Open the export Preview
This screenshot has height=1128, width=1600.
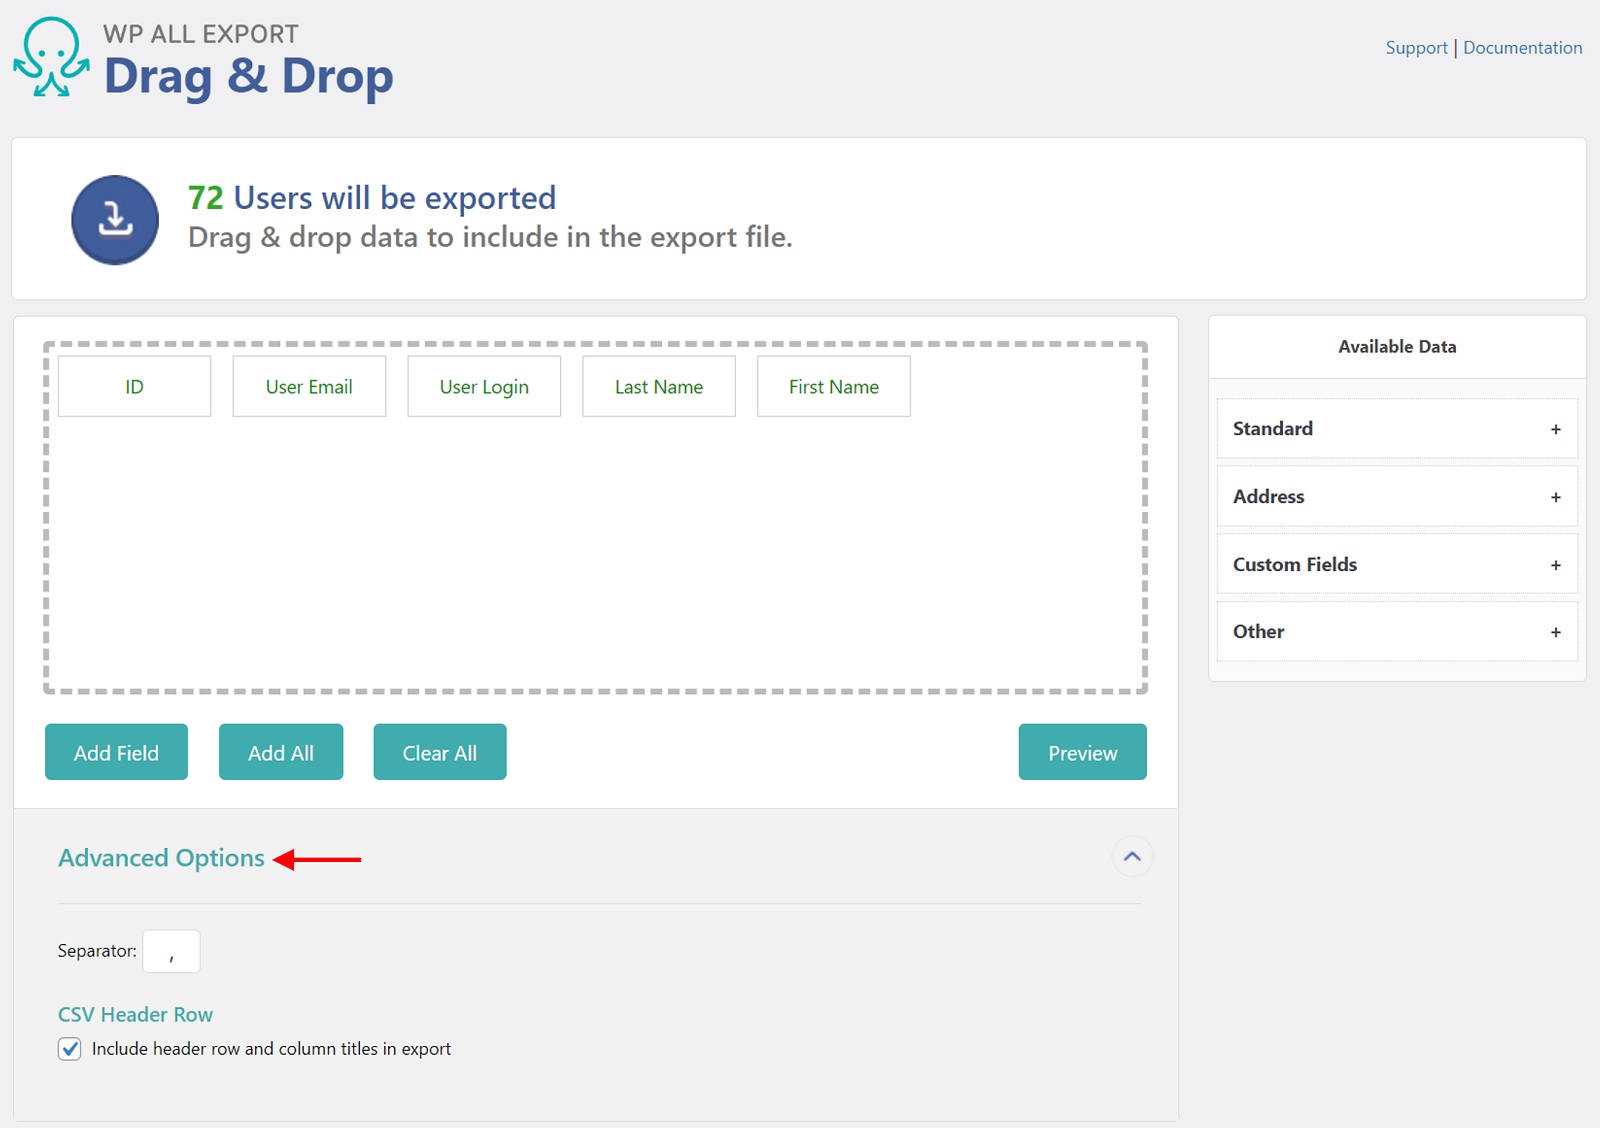coord(1082,752)
